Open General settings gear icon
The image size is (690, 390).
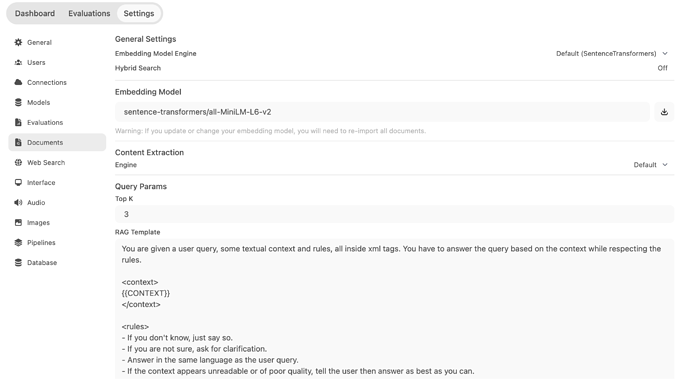point(18,42)
